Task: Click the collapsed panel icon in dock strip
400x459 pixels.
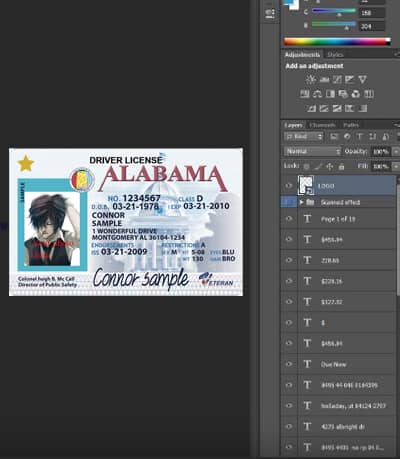Action: (270, 14)
